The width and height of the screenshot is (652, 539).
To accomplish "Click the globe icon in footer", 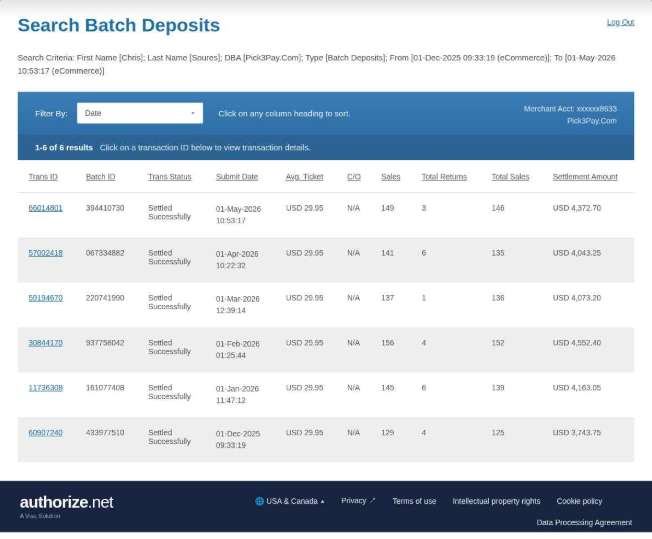I will 259,501.
